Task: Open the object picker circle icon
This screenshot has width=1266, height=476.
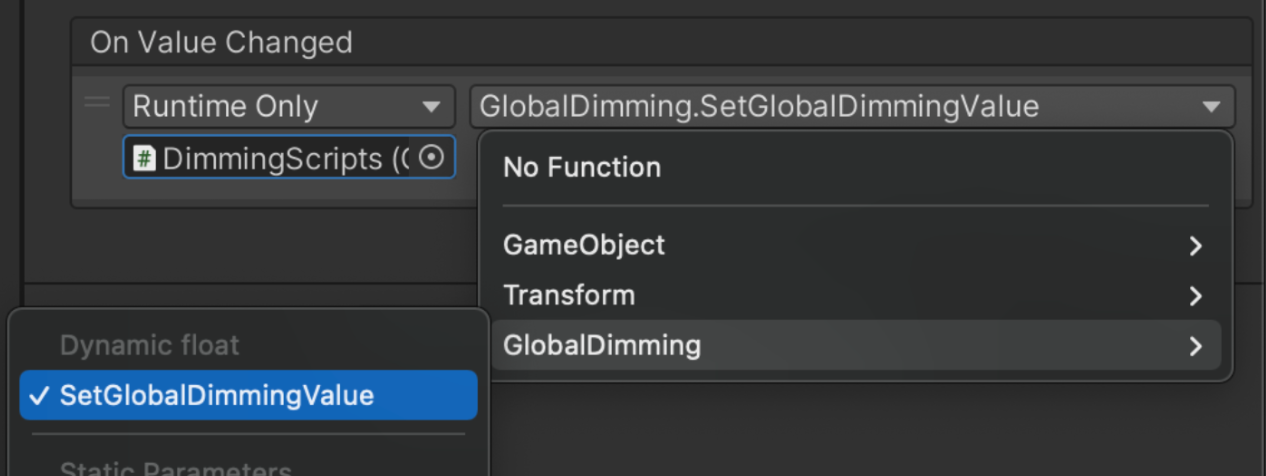Action: pyautogui.click(x=431, y=158)
